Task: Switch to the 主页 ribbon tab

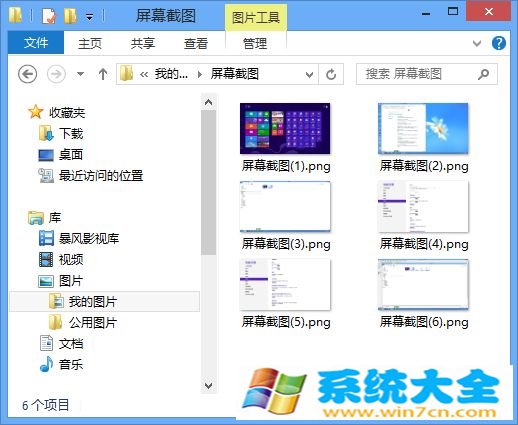Action: coord(90,43)
